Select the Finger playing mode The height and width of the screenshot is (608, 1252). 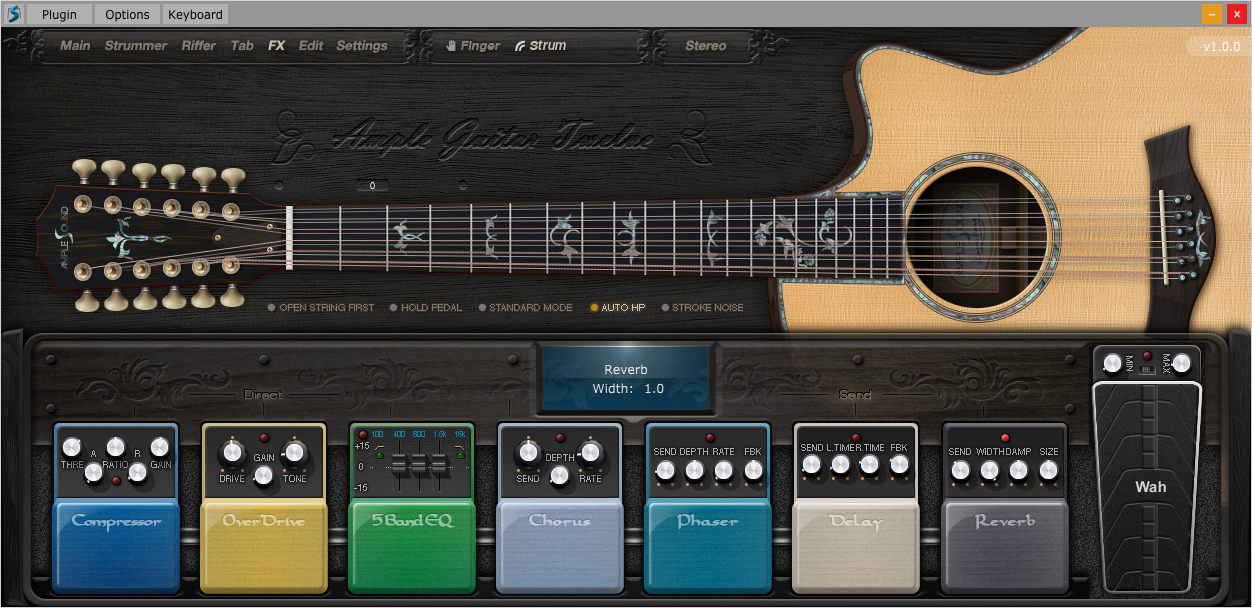click(473, 45)
